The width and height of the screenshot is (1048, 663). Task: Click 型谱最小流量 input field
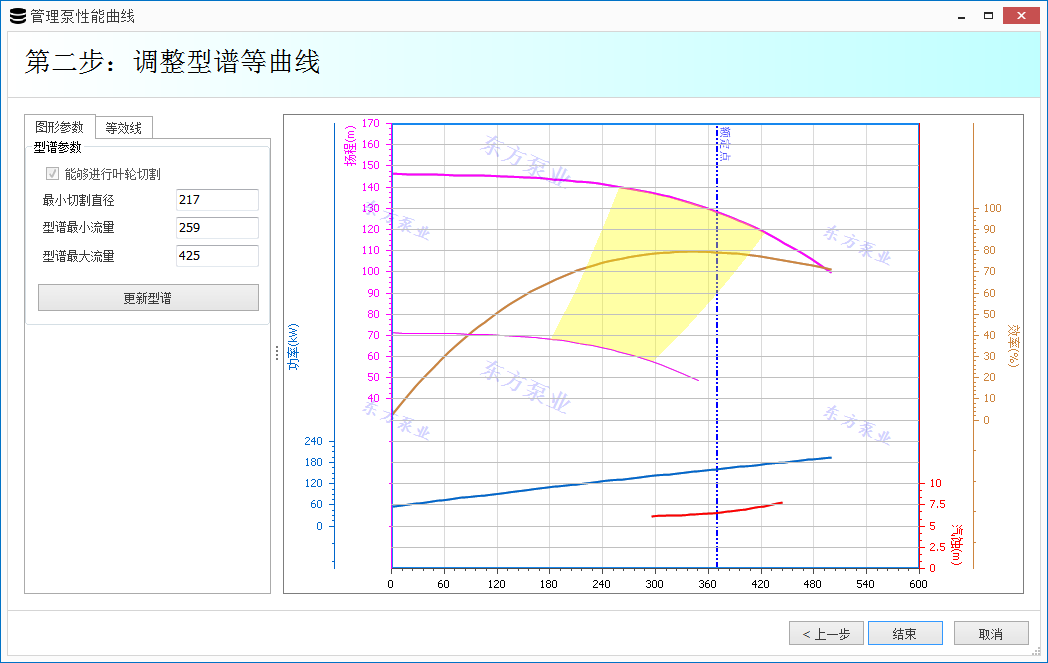217,228
